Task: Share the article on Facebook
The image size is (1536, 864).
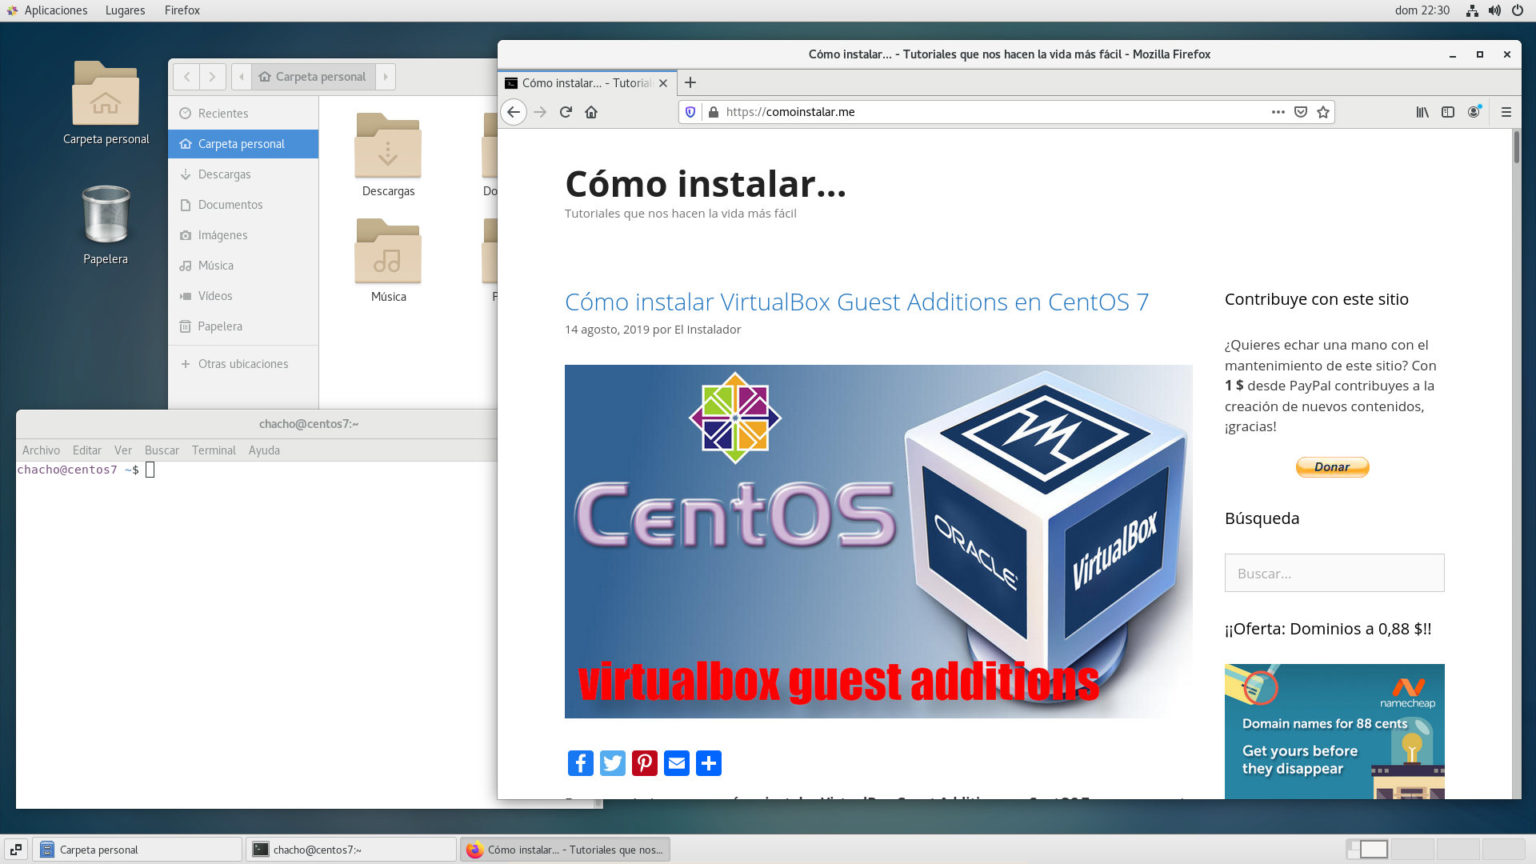Action: click(x=580, y=763)
